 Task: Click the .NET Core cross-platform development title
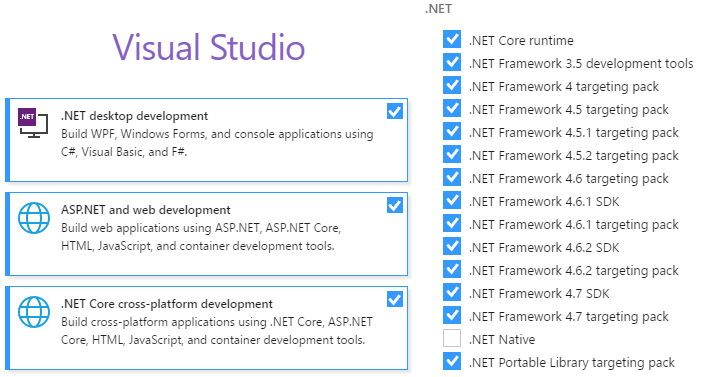click(x=167, y=304)
